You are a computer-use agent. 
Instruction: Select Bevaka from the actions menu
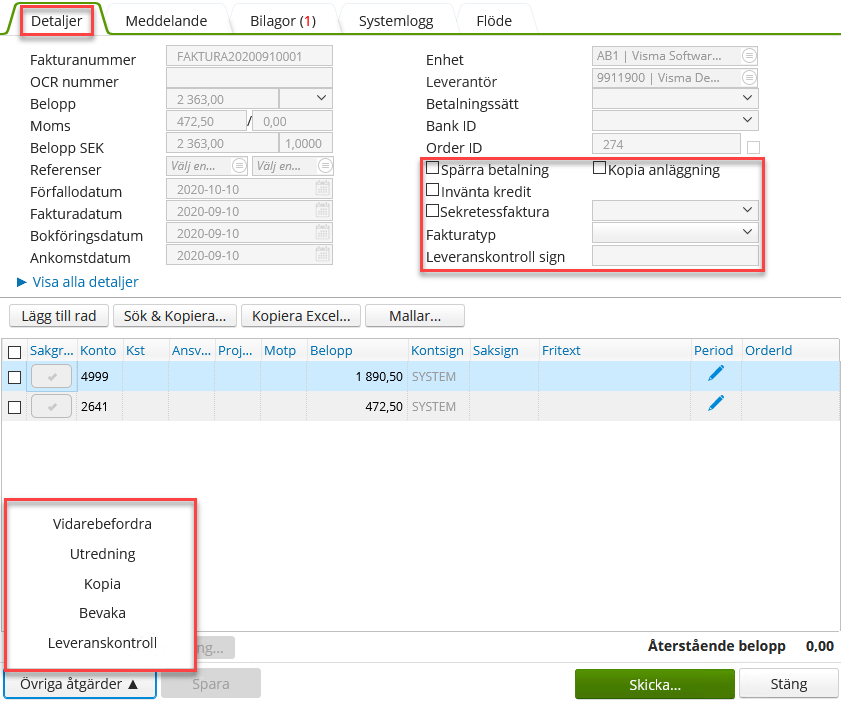100,613
